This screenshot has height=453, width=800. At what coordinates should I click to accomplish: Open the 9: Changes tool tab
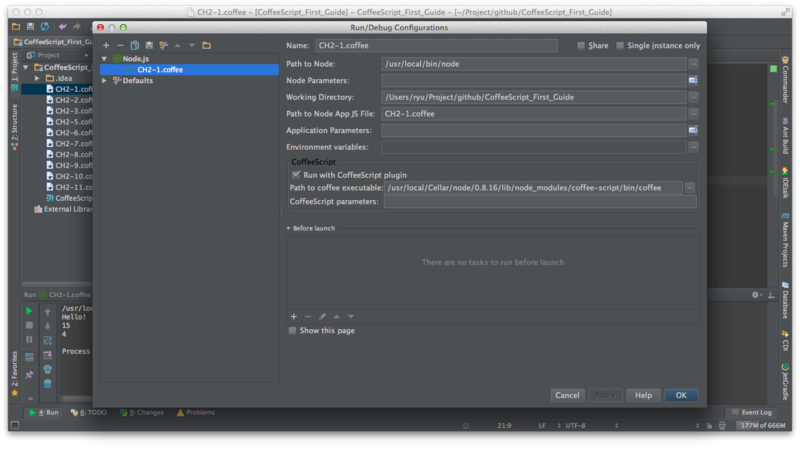tap(142, 412)
